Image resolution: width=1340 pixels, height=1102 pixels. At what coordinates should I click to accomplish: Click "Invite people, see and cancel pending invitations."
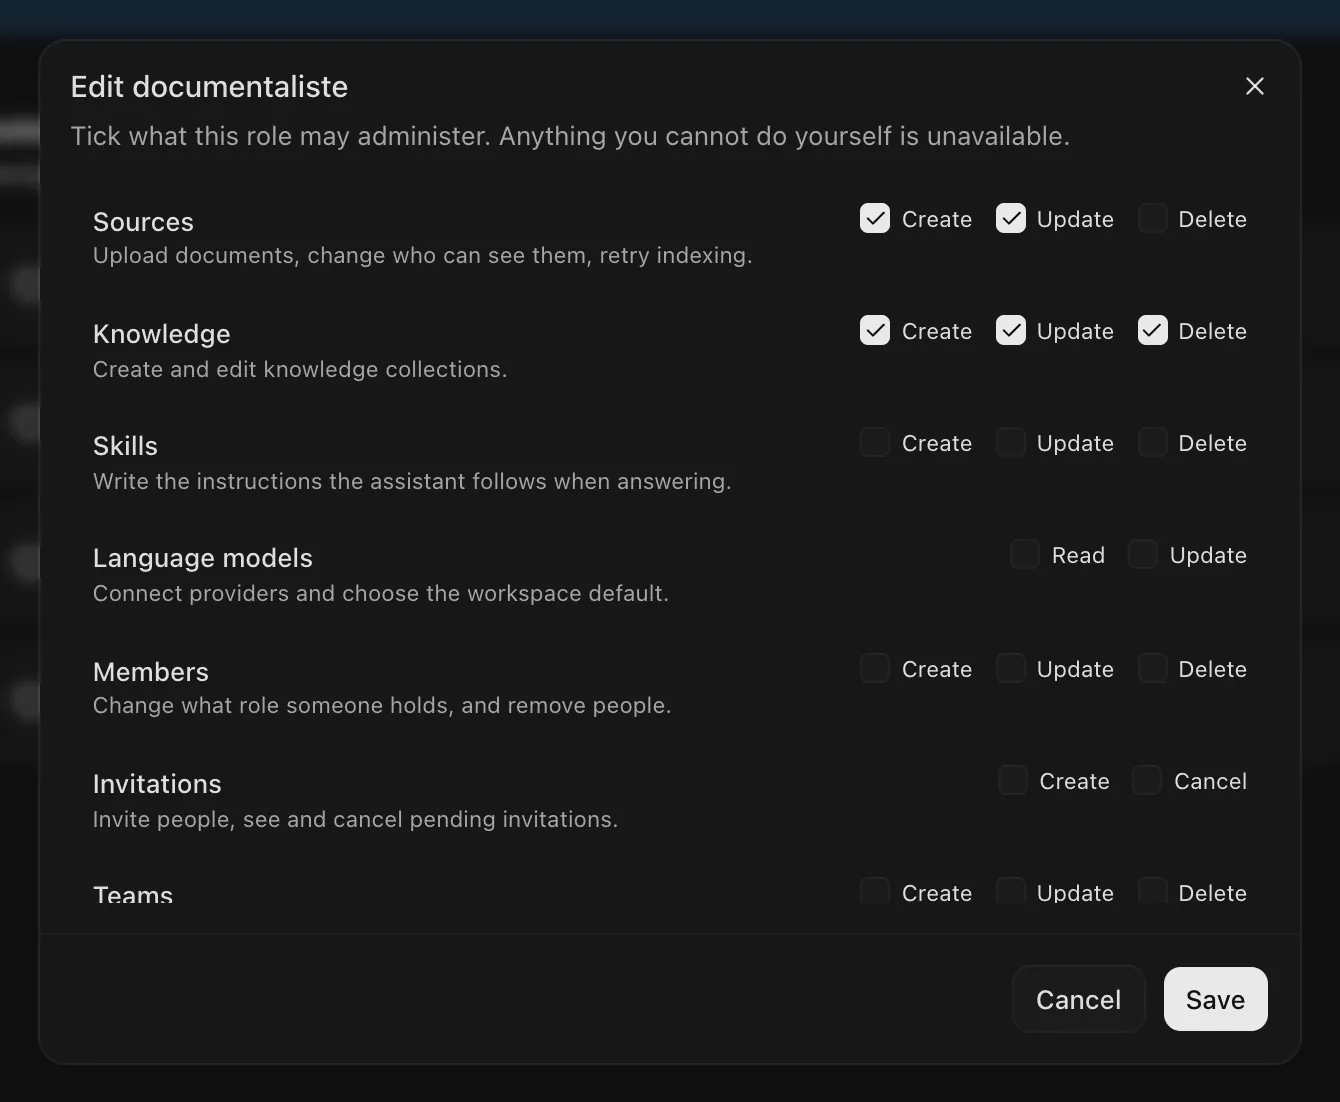355,819
